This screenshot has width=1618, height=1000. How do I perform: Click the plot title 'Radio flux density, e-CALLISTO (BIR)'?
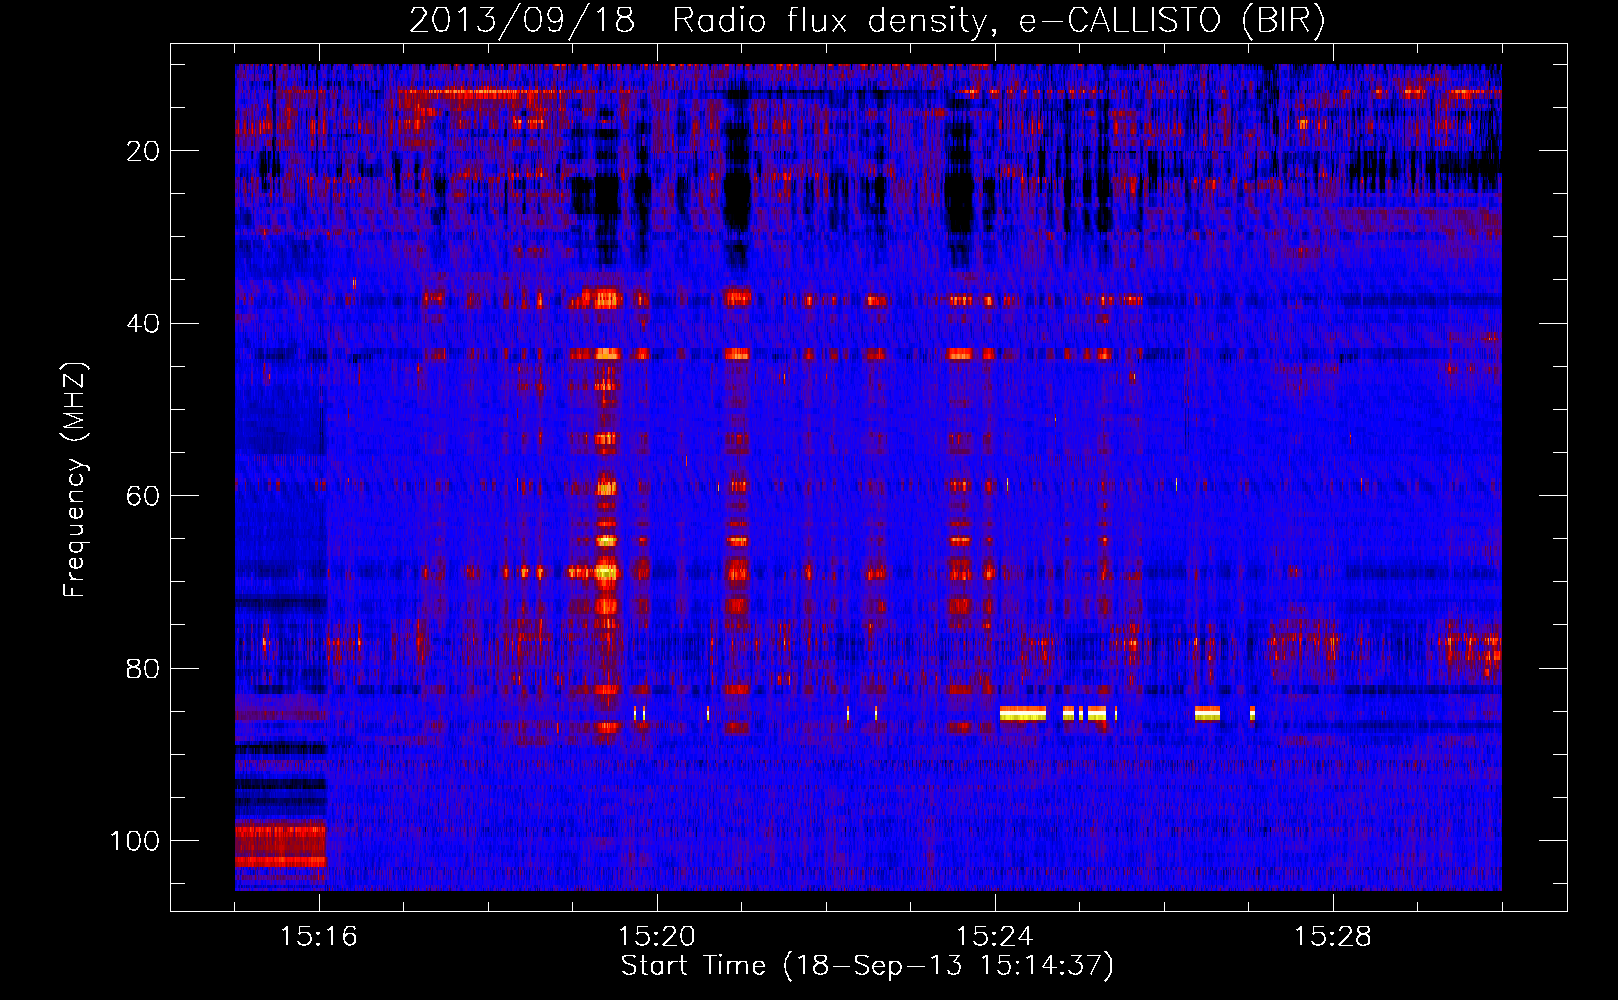[998, 21]
